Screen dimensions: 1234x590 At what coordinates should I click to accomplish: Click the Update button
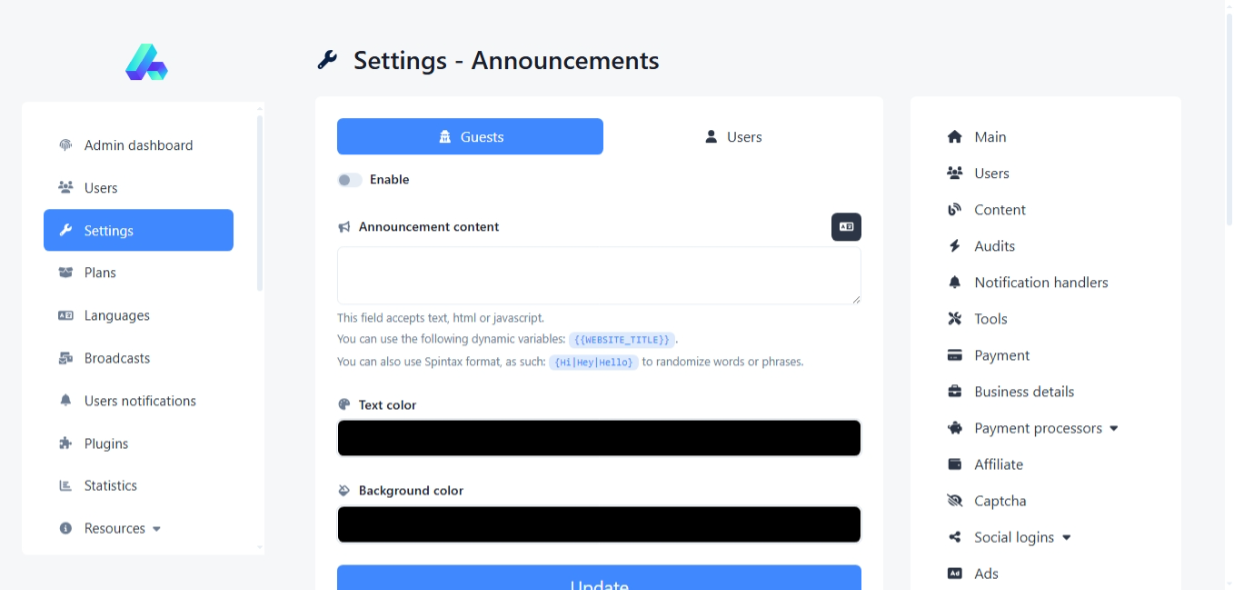[599, 580]
